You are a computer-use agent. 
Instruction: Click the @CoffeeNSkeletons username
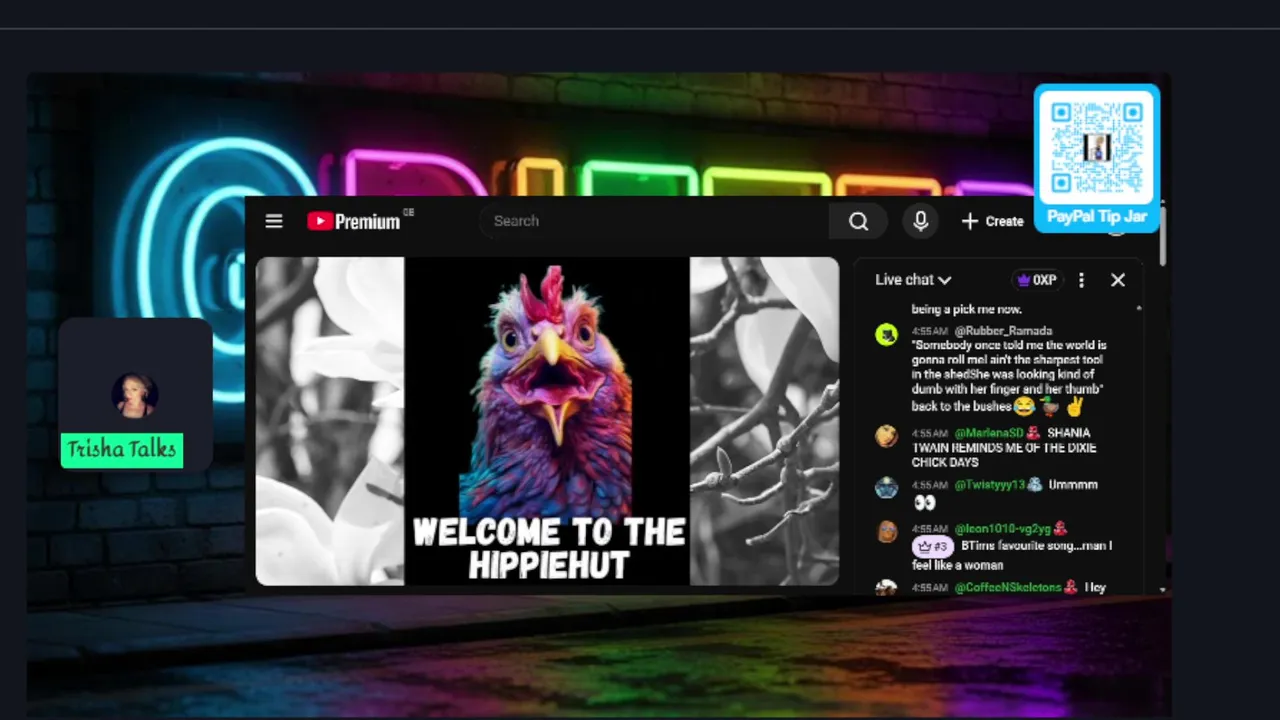pyautogui.click(x=1007, y=587)
